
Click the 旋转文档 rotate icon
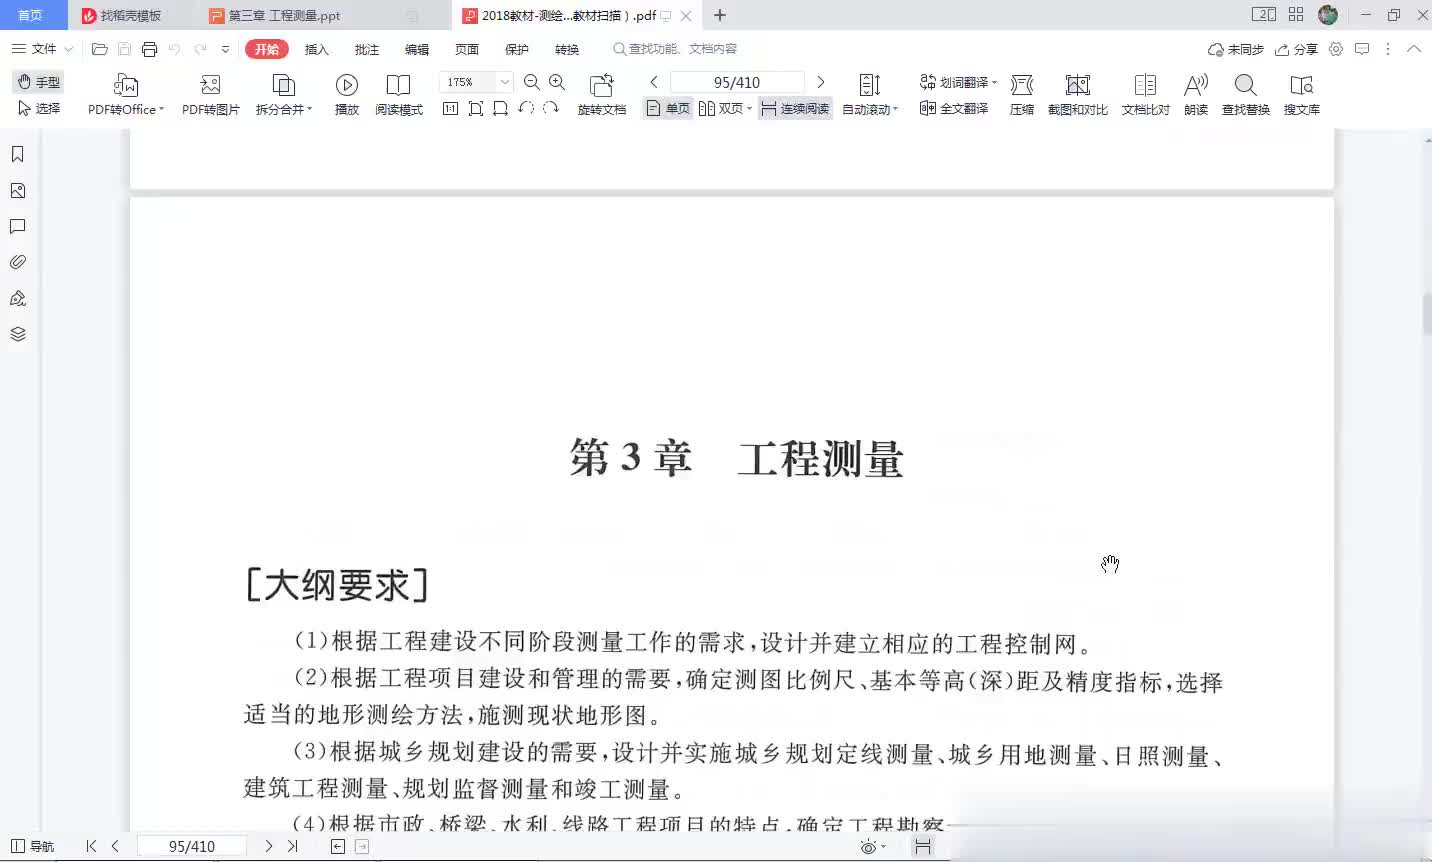tap(601, 85)
